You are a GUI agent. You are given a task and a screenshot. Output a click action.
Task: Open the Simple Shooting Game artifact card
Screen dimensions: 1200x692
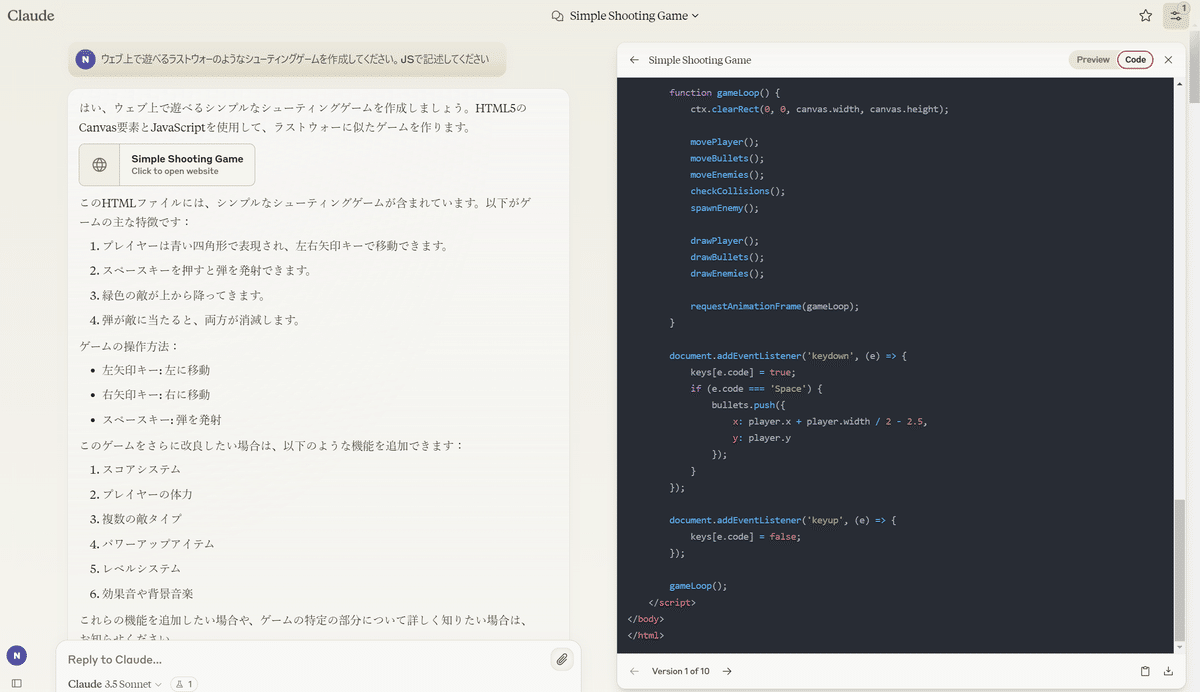[167, 165]
